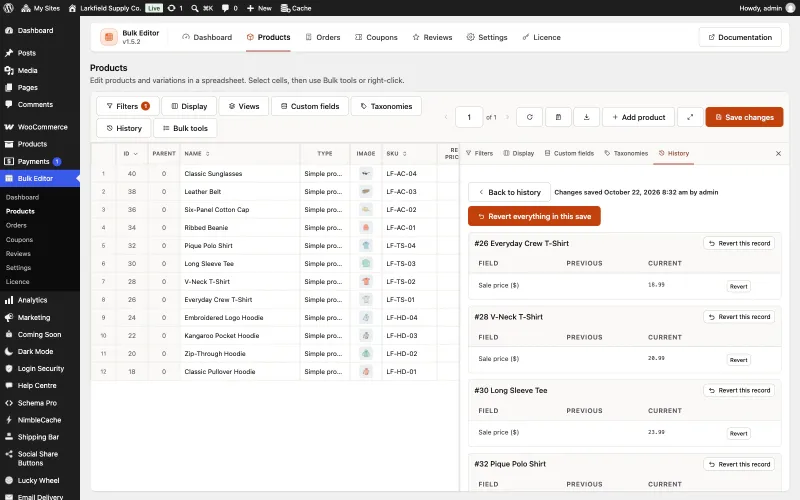Close the History side panel
This screenshot has width=800, height=500.
(778, 154)
